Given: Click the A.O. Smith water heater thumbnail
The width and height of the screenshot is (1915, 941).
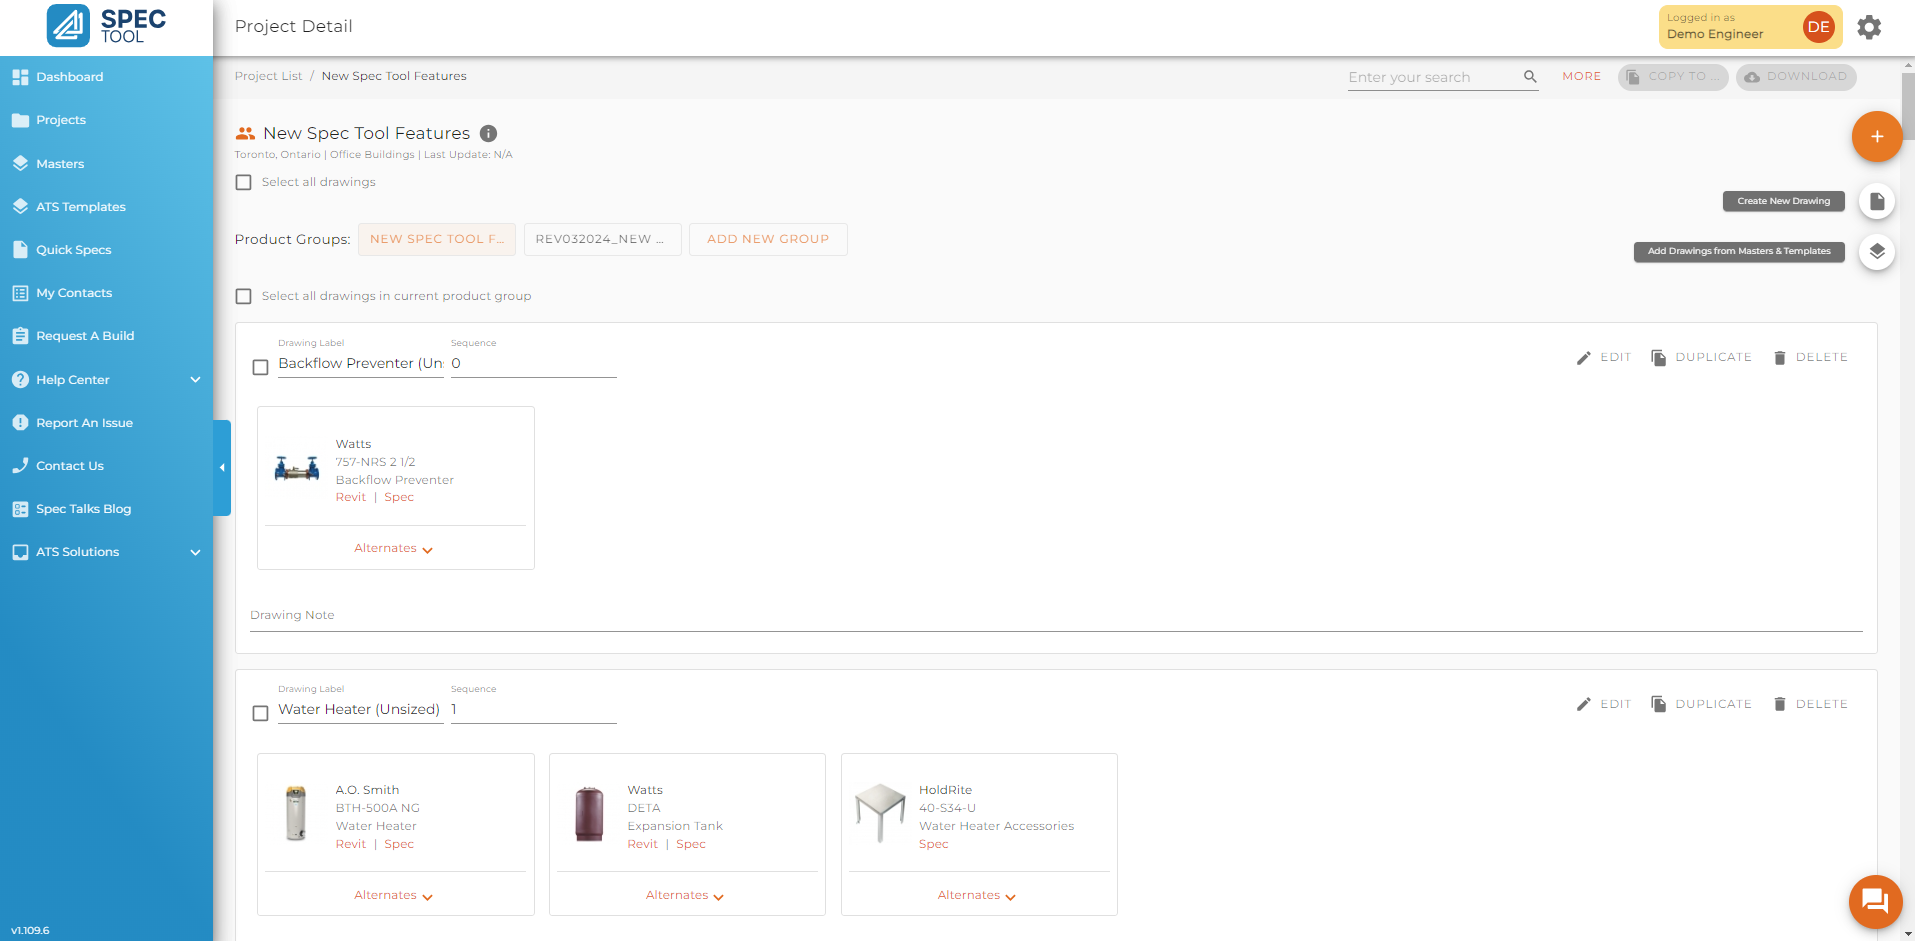Looking at the screenshot, I should pyautogui.click(x=296, y=813).
